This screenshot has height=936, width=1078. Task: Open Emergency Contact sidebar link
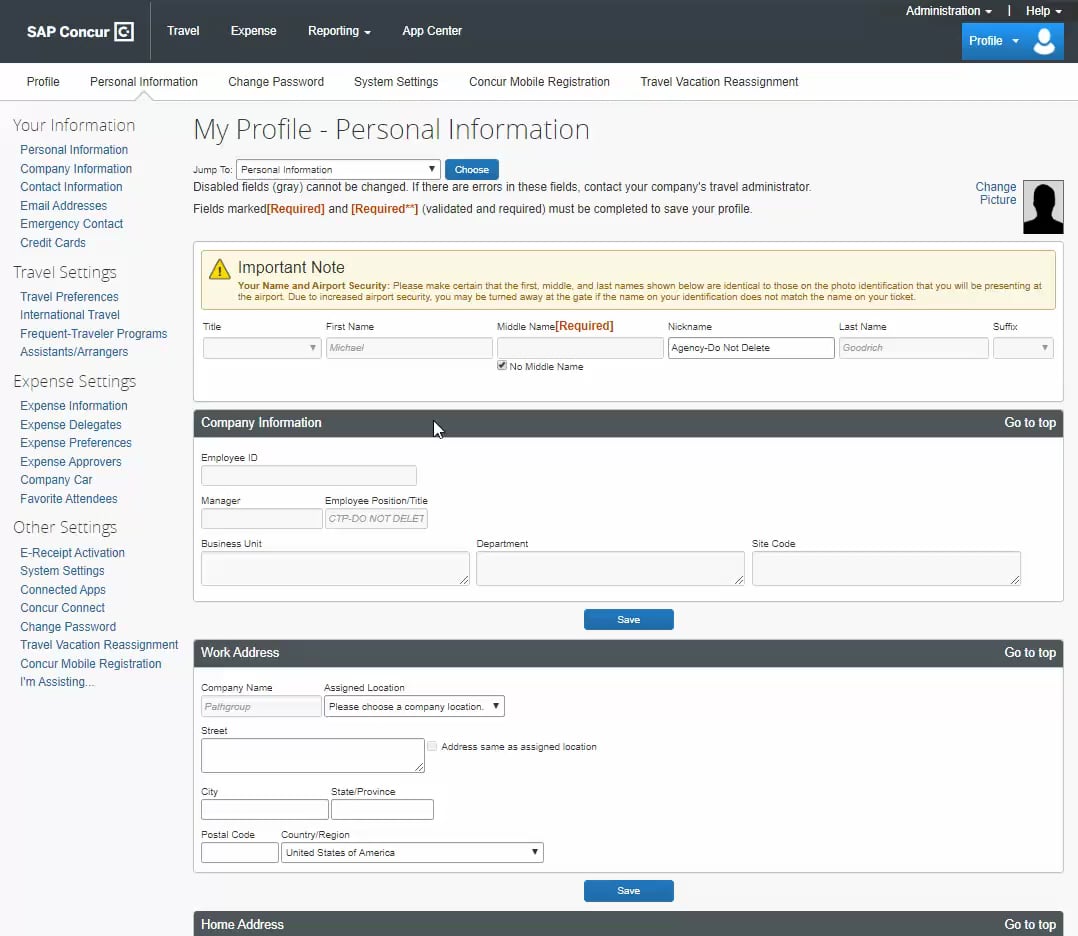(x=72, y=224)
